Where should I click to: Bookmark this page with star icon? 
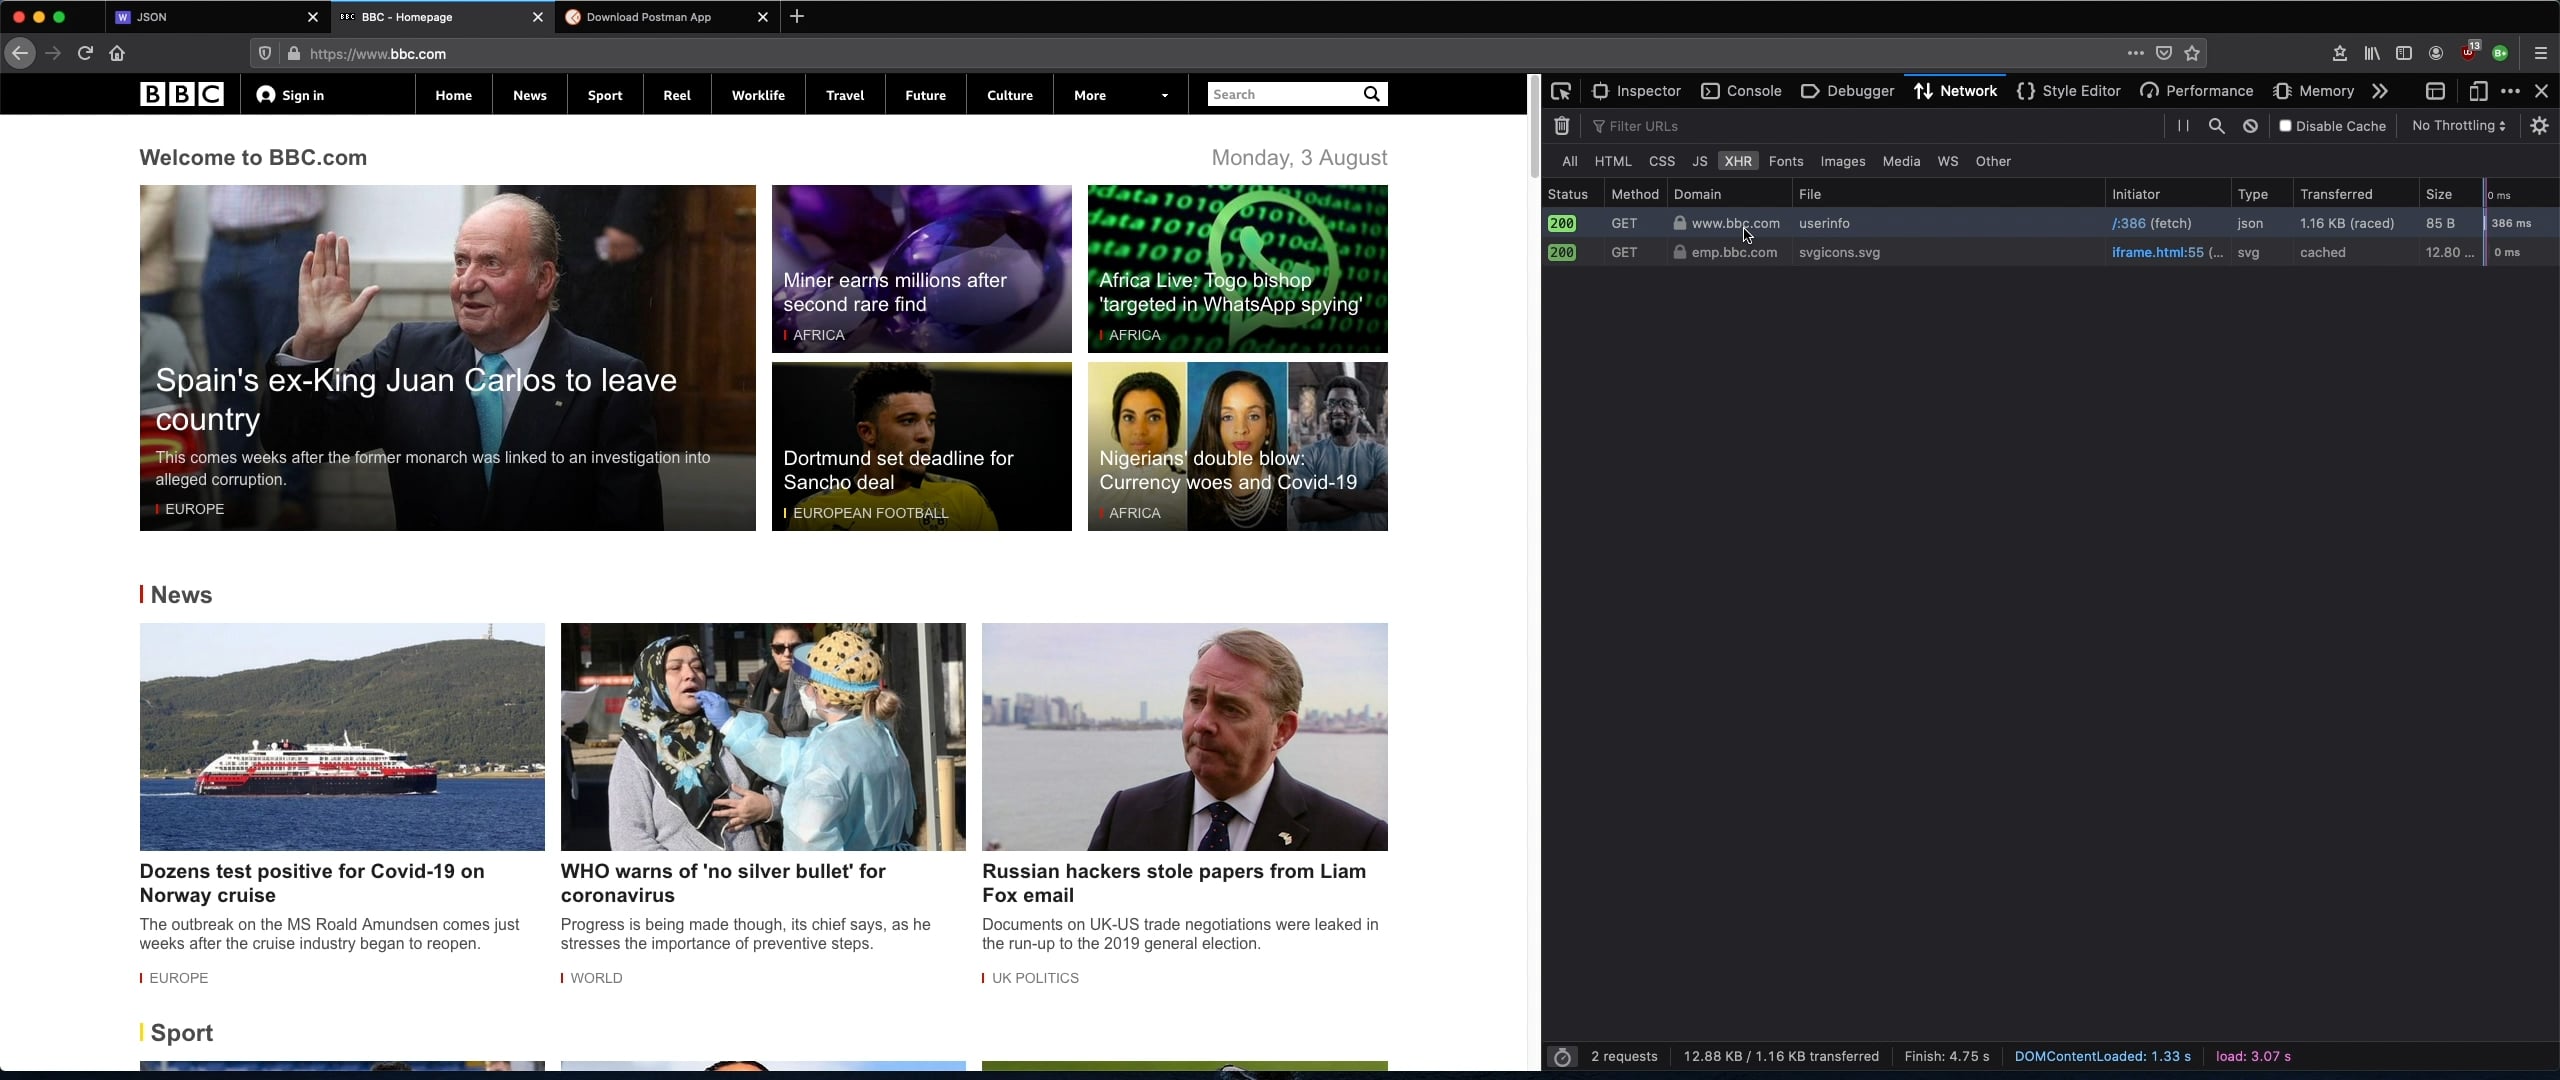tap(2192, 53)
